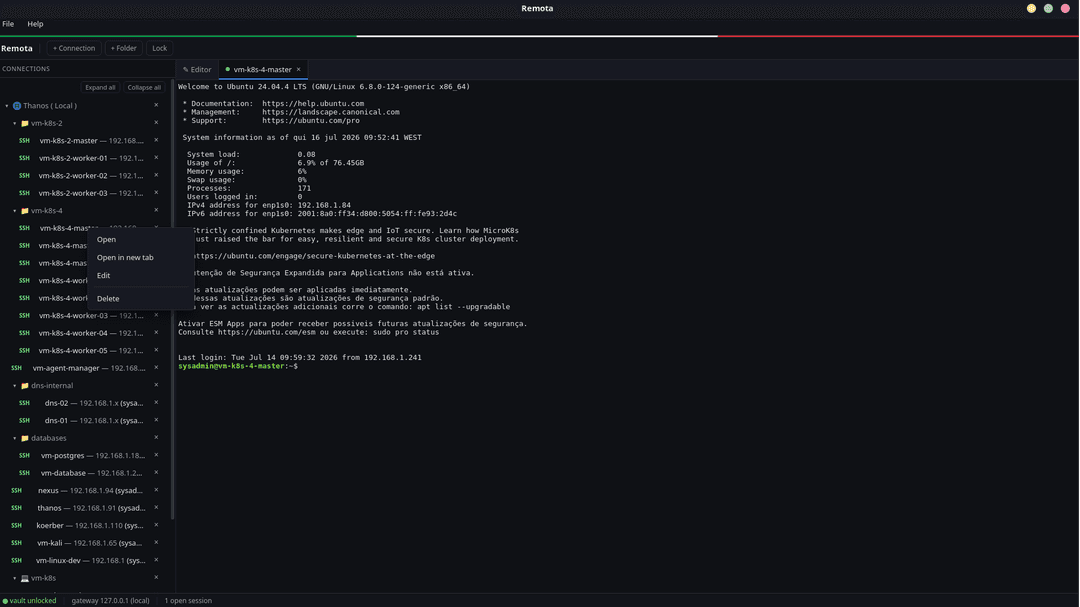
Task: Collapse the vm-k8s group arrow
Action: tap(14, 578)
